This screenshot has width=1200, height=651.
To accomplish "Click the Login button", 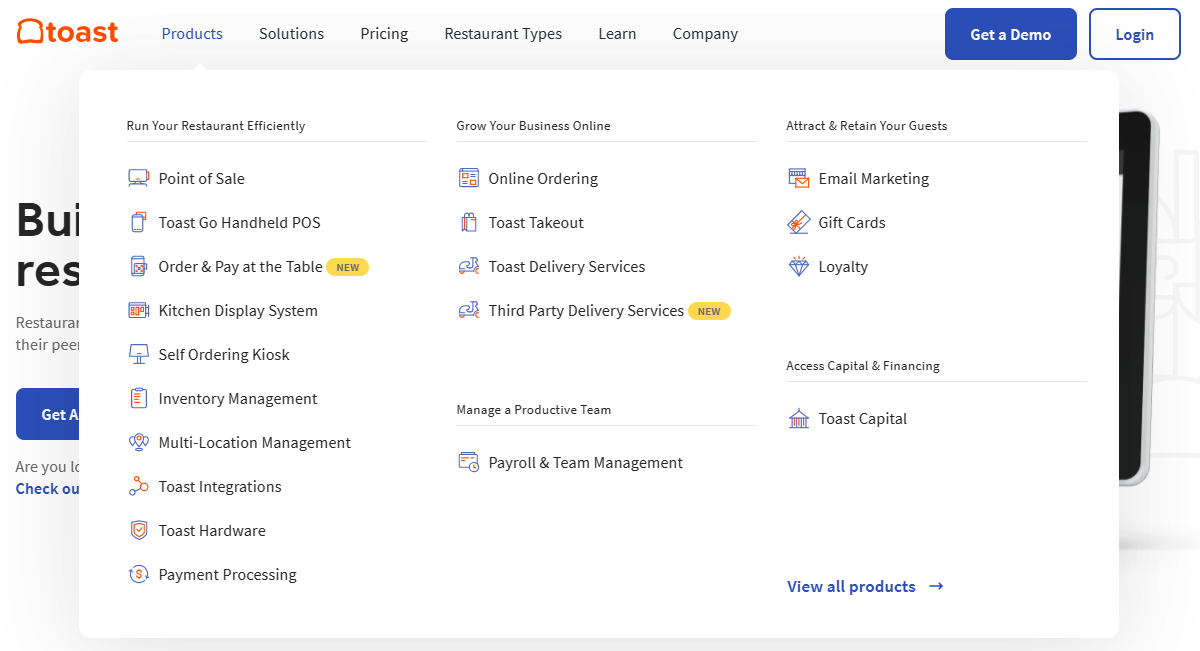I will [1134, 34].
